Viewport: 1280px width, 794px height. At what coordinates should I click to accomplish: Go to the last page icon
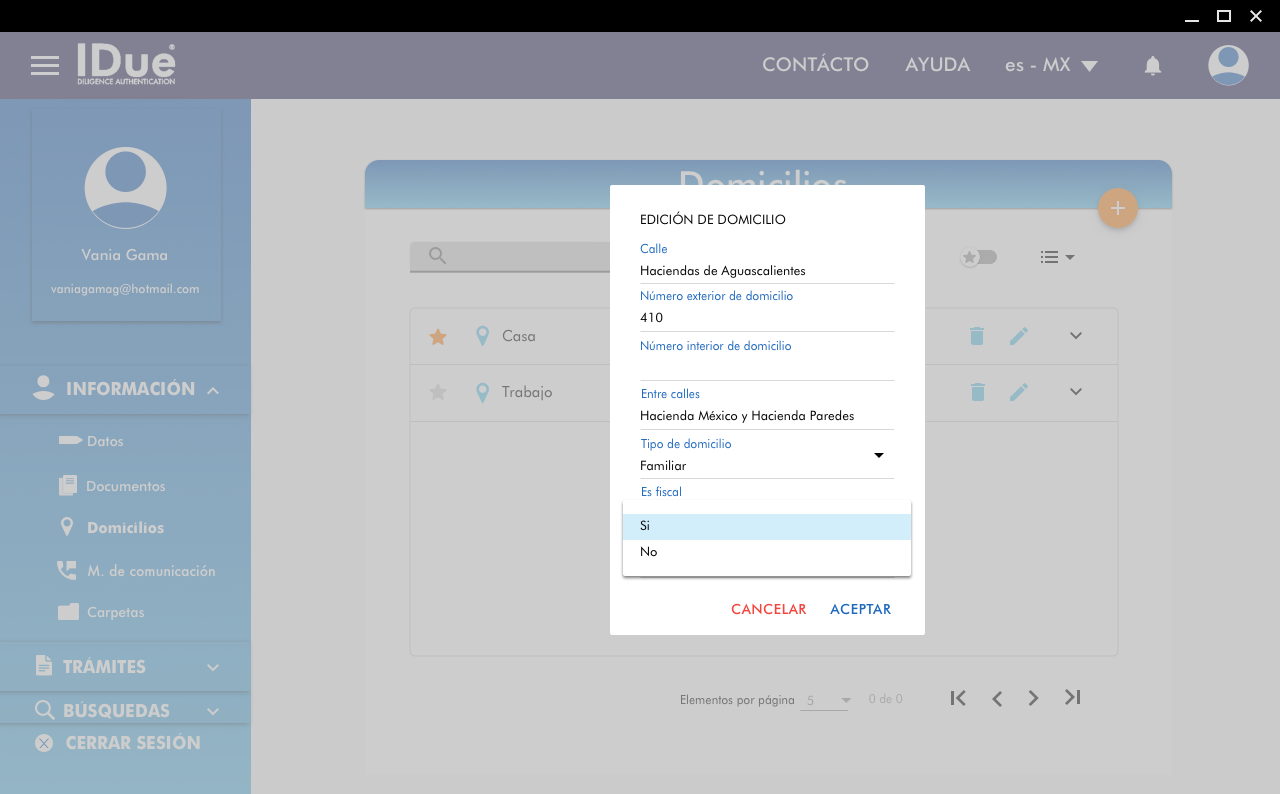point(1072,698)
